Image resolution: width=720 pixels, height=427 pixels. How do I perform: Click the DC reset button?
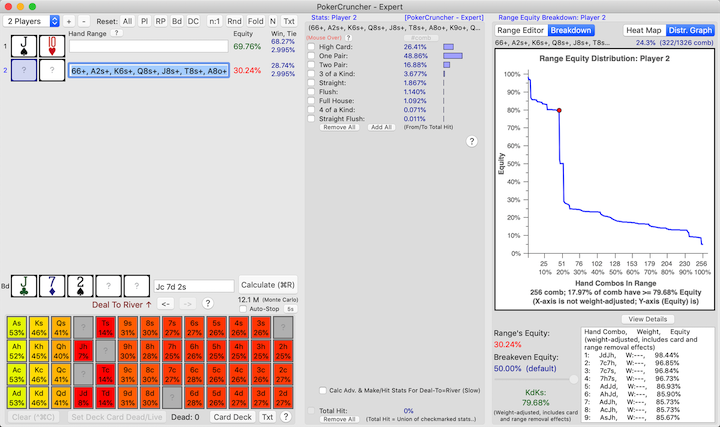(193, 21)
